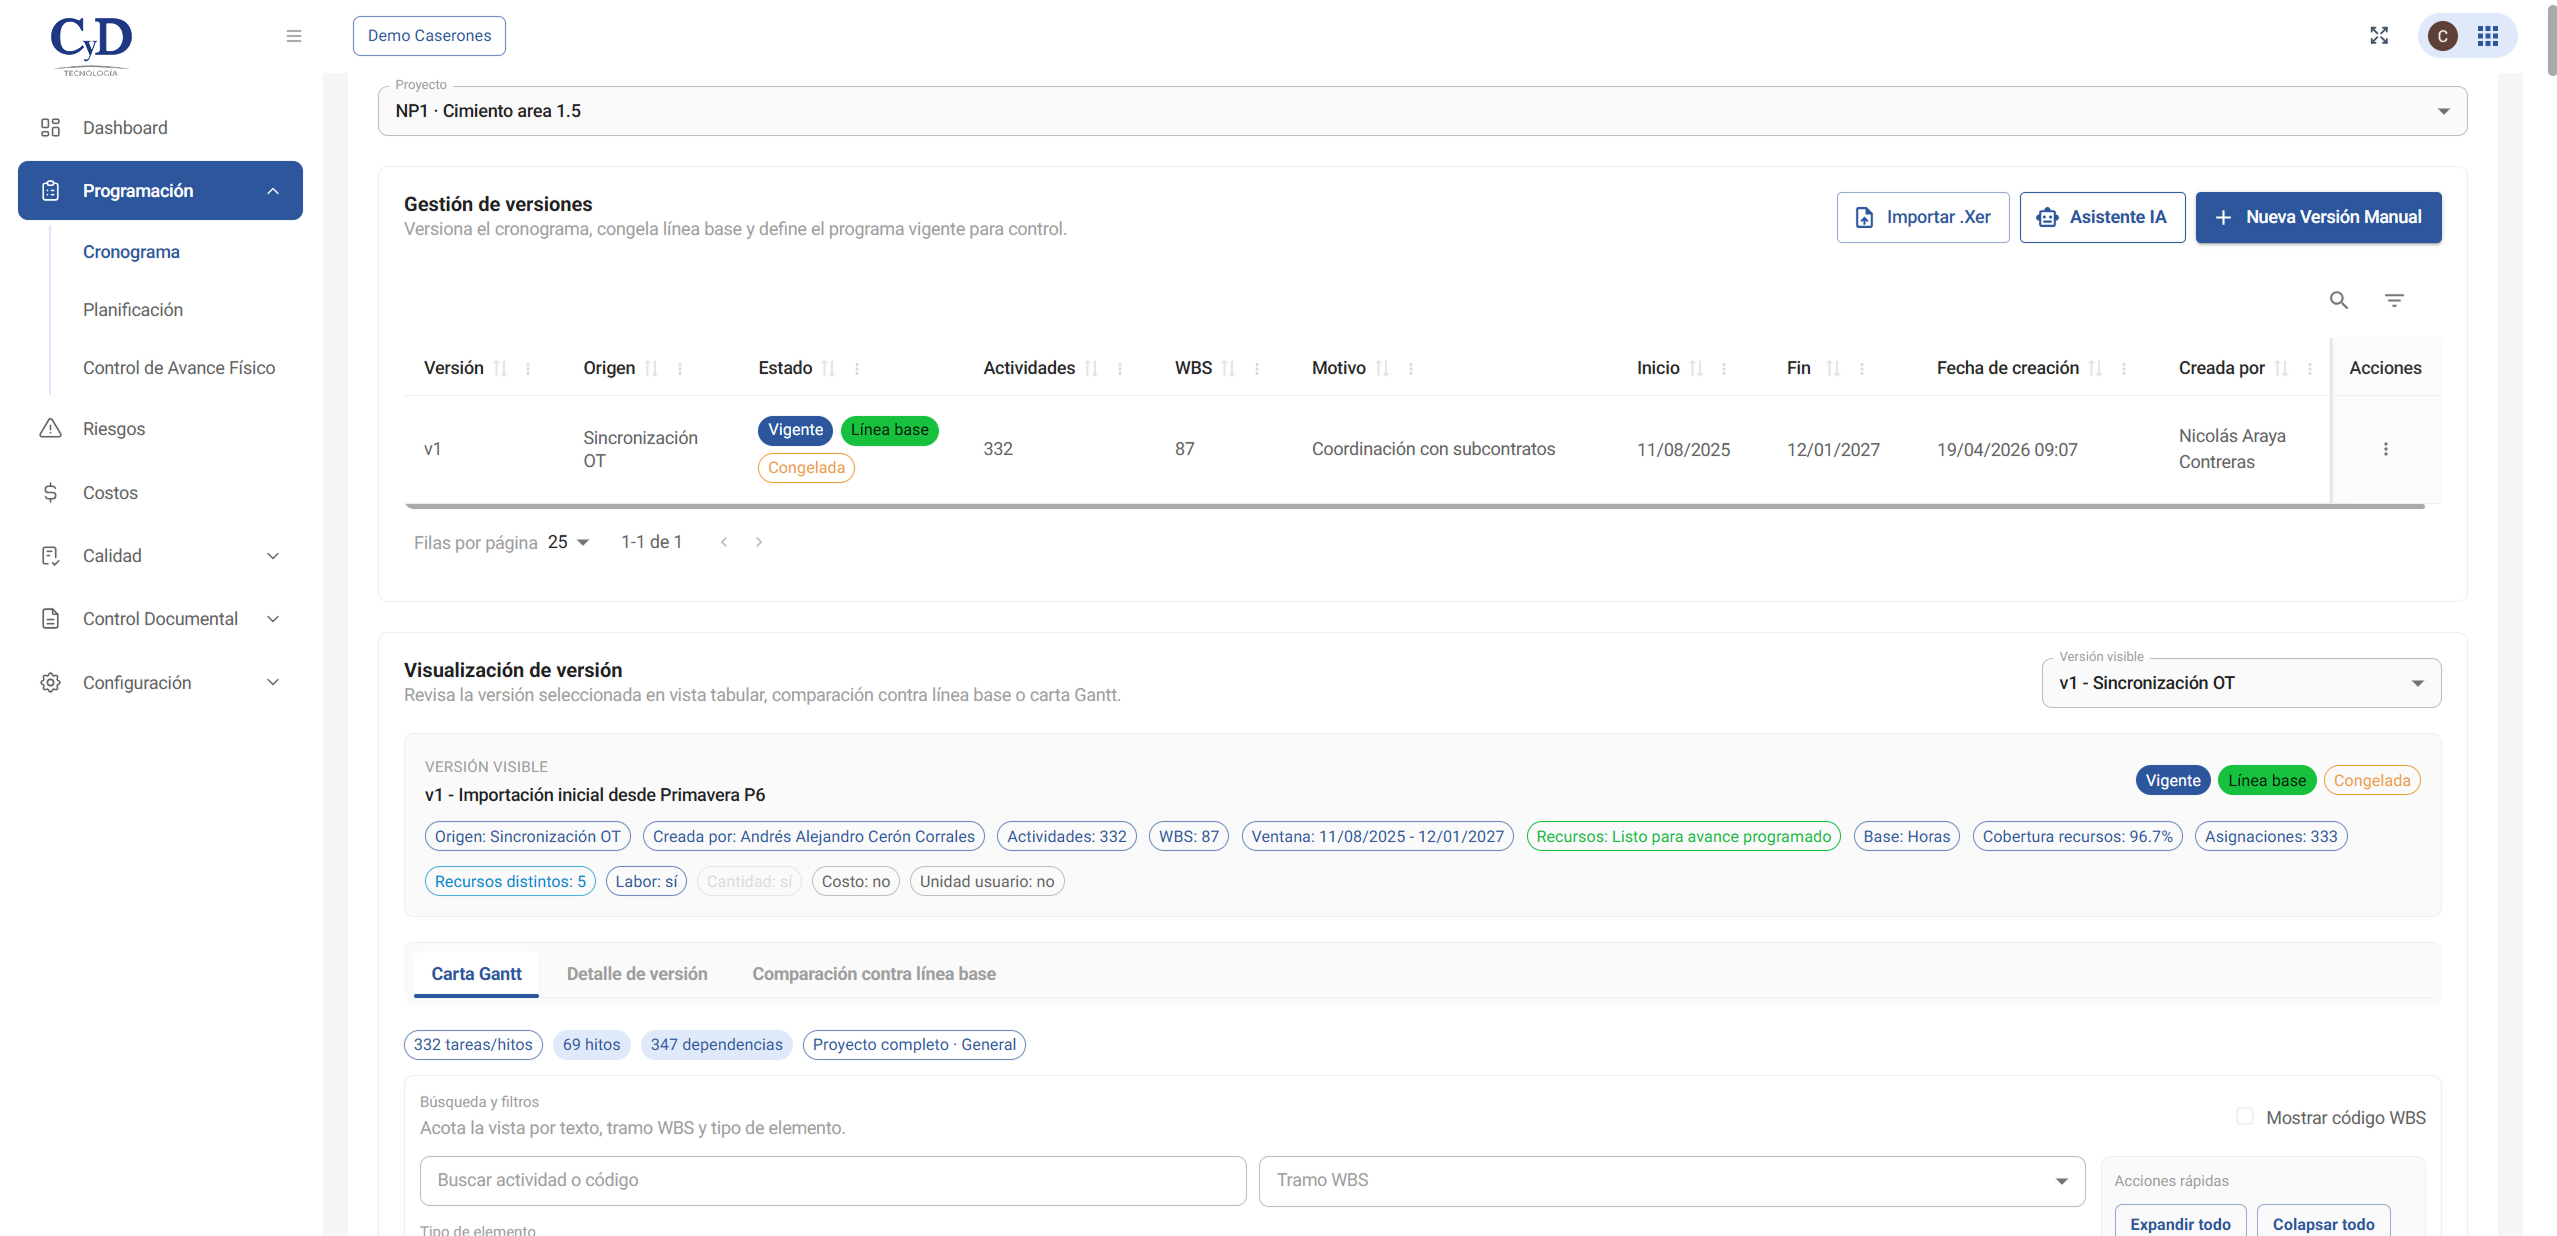Screen dimensions: 2557x1236
Task: Open the Proyecto dropdown
Action: click(x=1422, y=111)
